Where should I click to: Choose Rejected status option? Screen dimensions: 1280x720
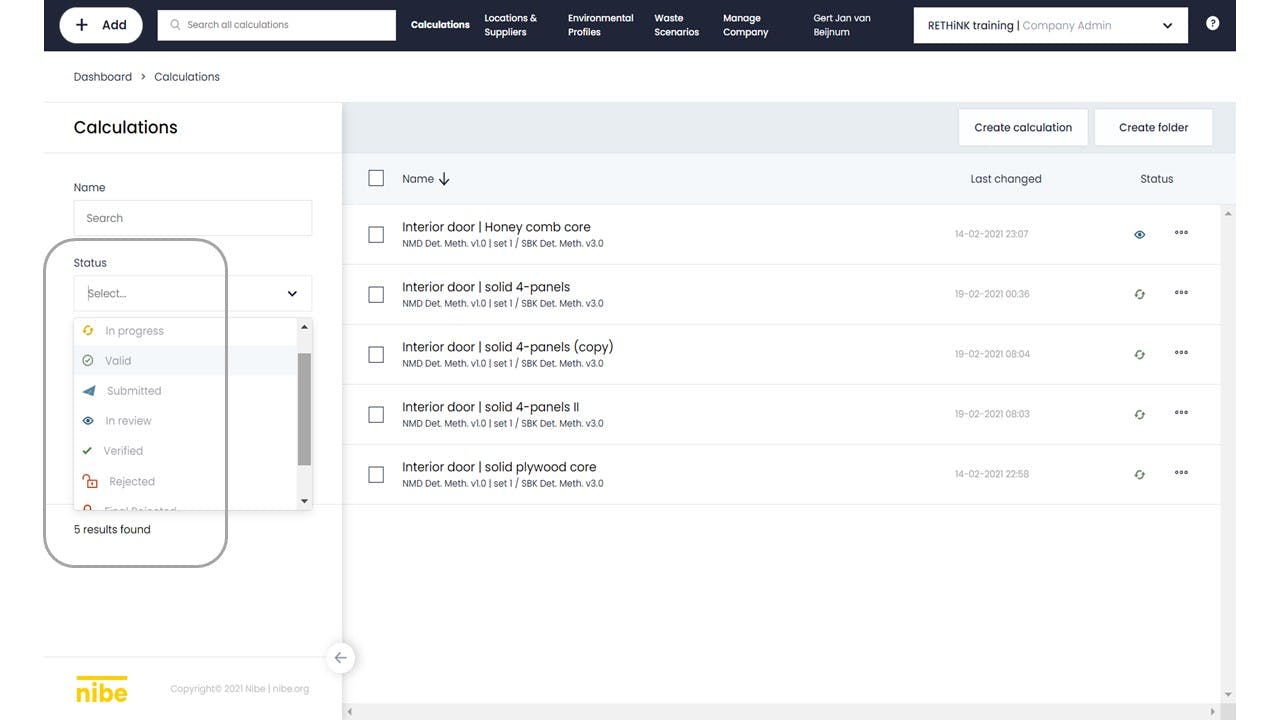[186, 481]
